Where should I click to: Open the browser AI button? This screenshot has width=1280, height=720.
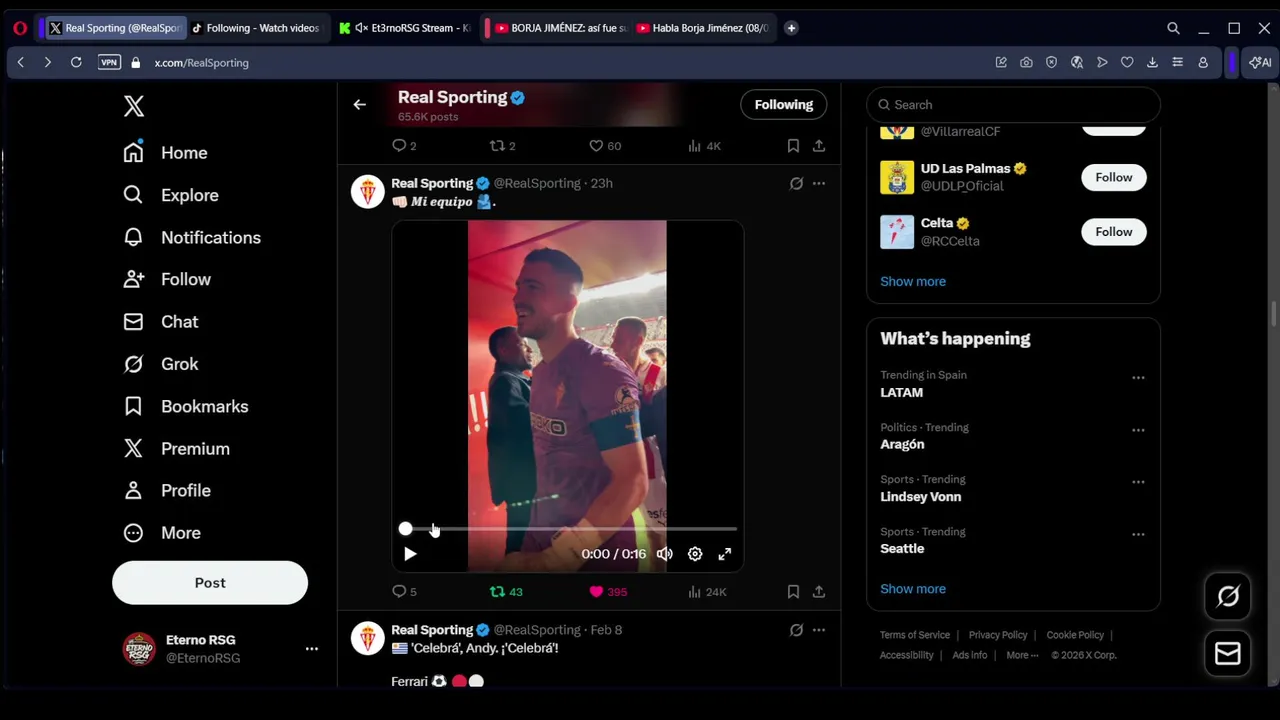point(1260,62)
